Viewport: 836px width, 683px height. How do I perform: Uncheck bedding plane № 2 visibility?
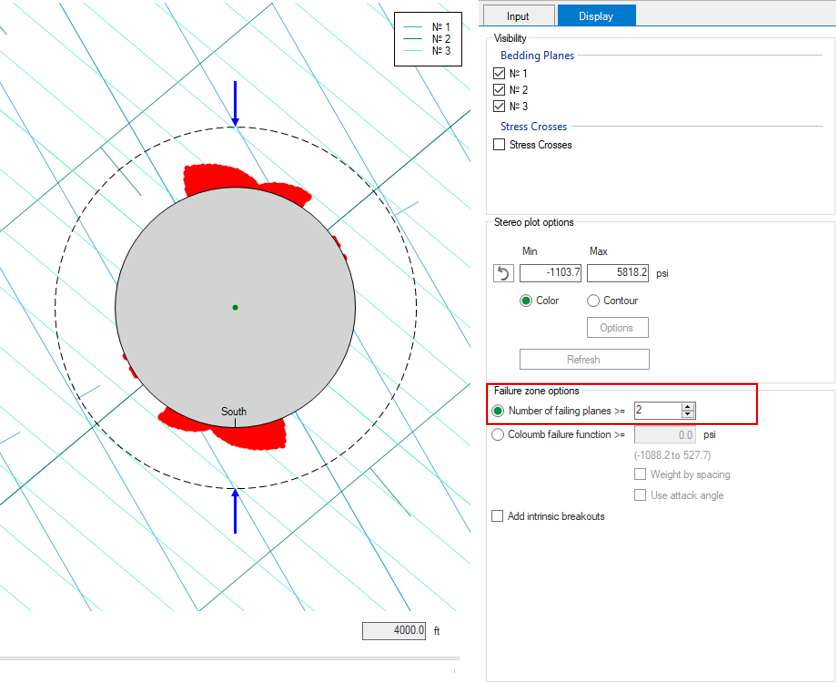pos(500,90)
